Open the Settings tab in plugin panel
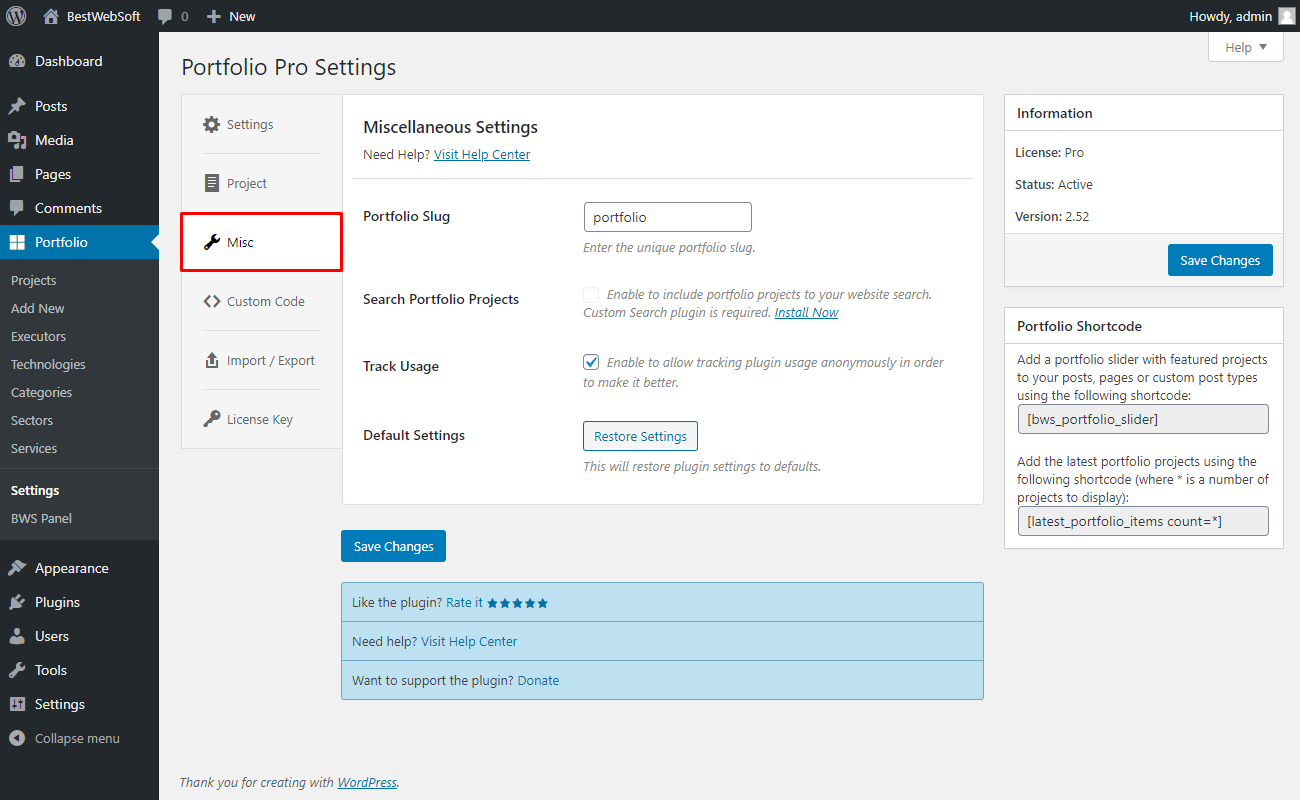The image size is (1300, 800). [x=261, y=125]
